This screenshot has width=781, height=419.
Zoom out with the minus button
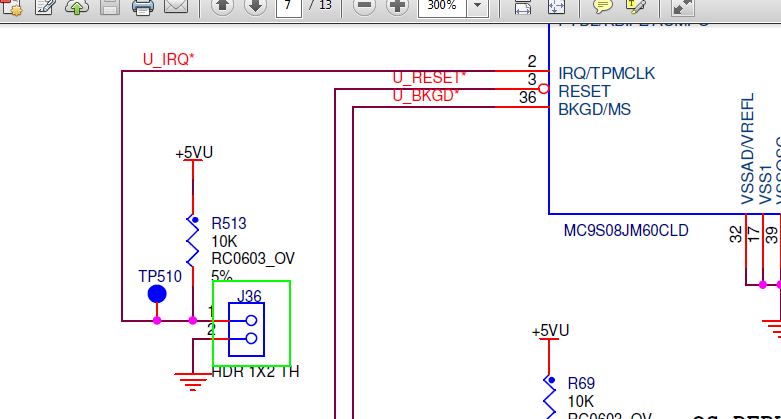click(365, 6)
